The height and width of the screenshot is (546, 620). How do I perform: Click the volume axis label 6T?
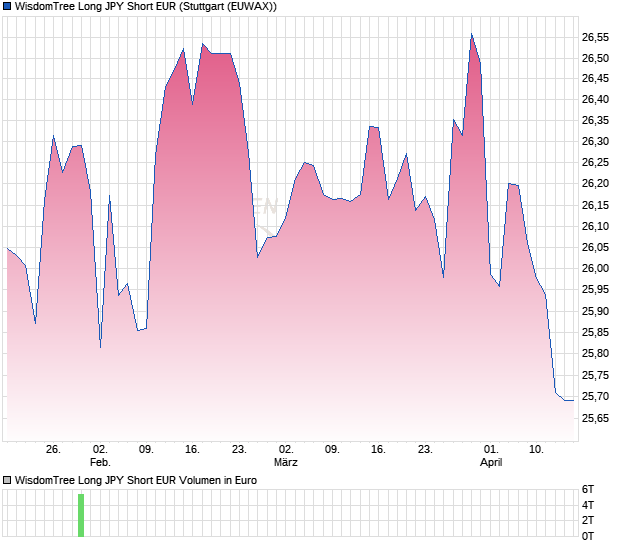(588, 489)
